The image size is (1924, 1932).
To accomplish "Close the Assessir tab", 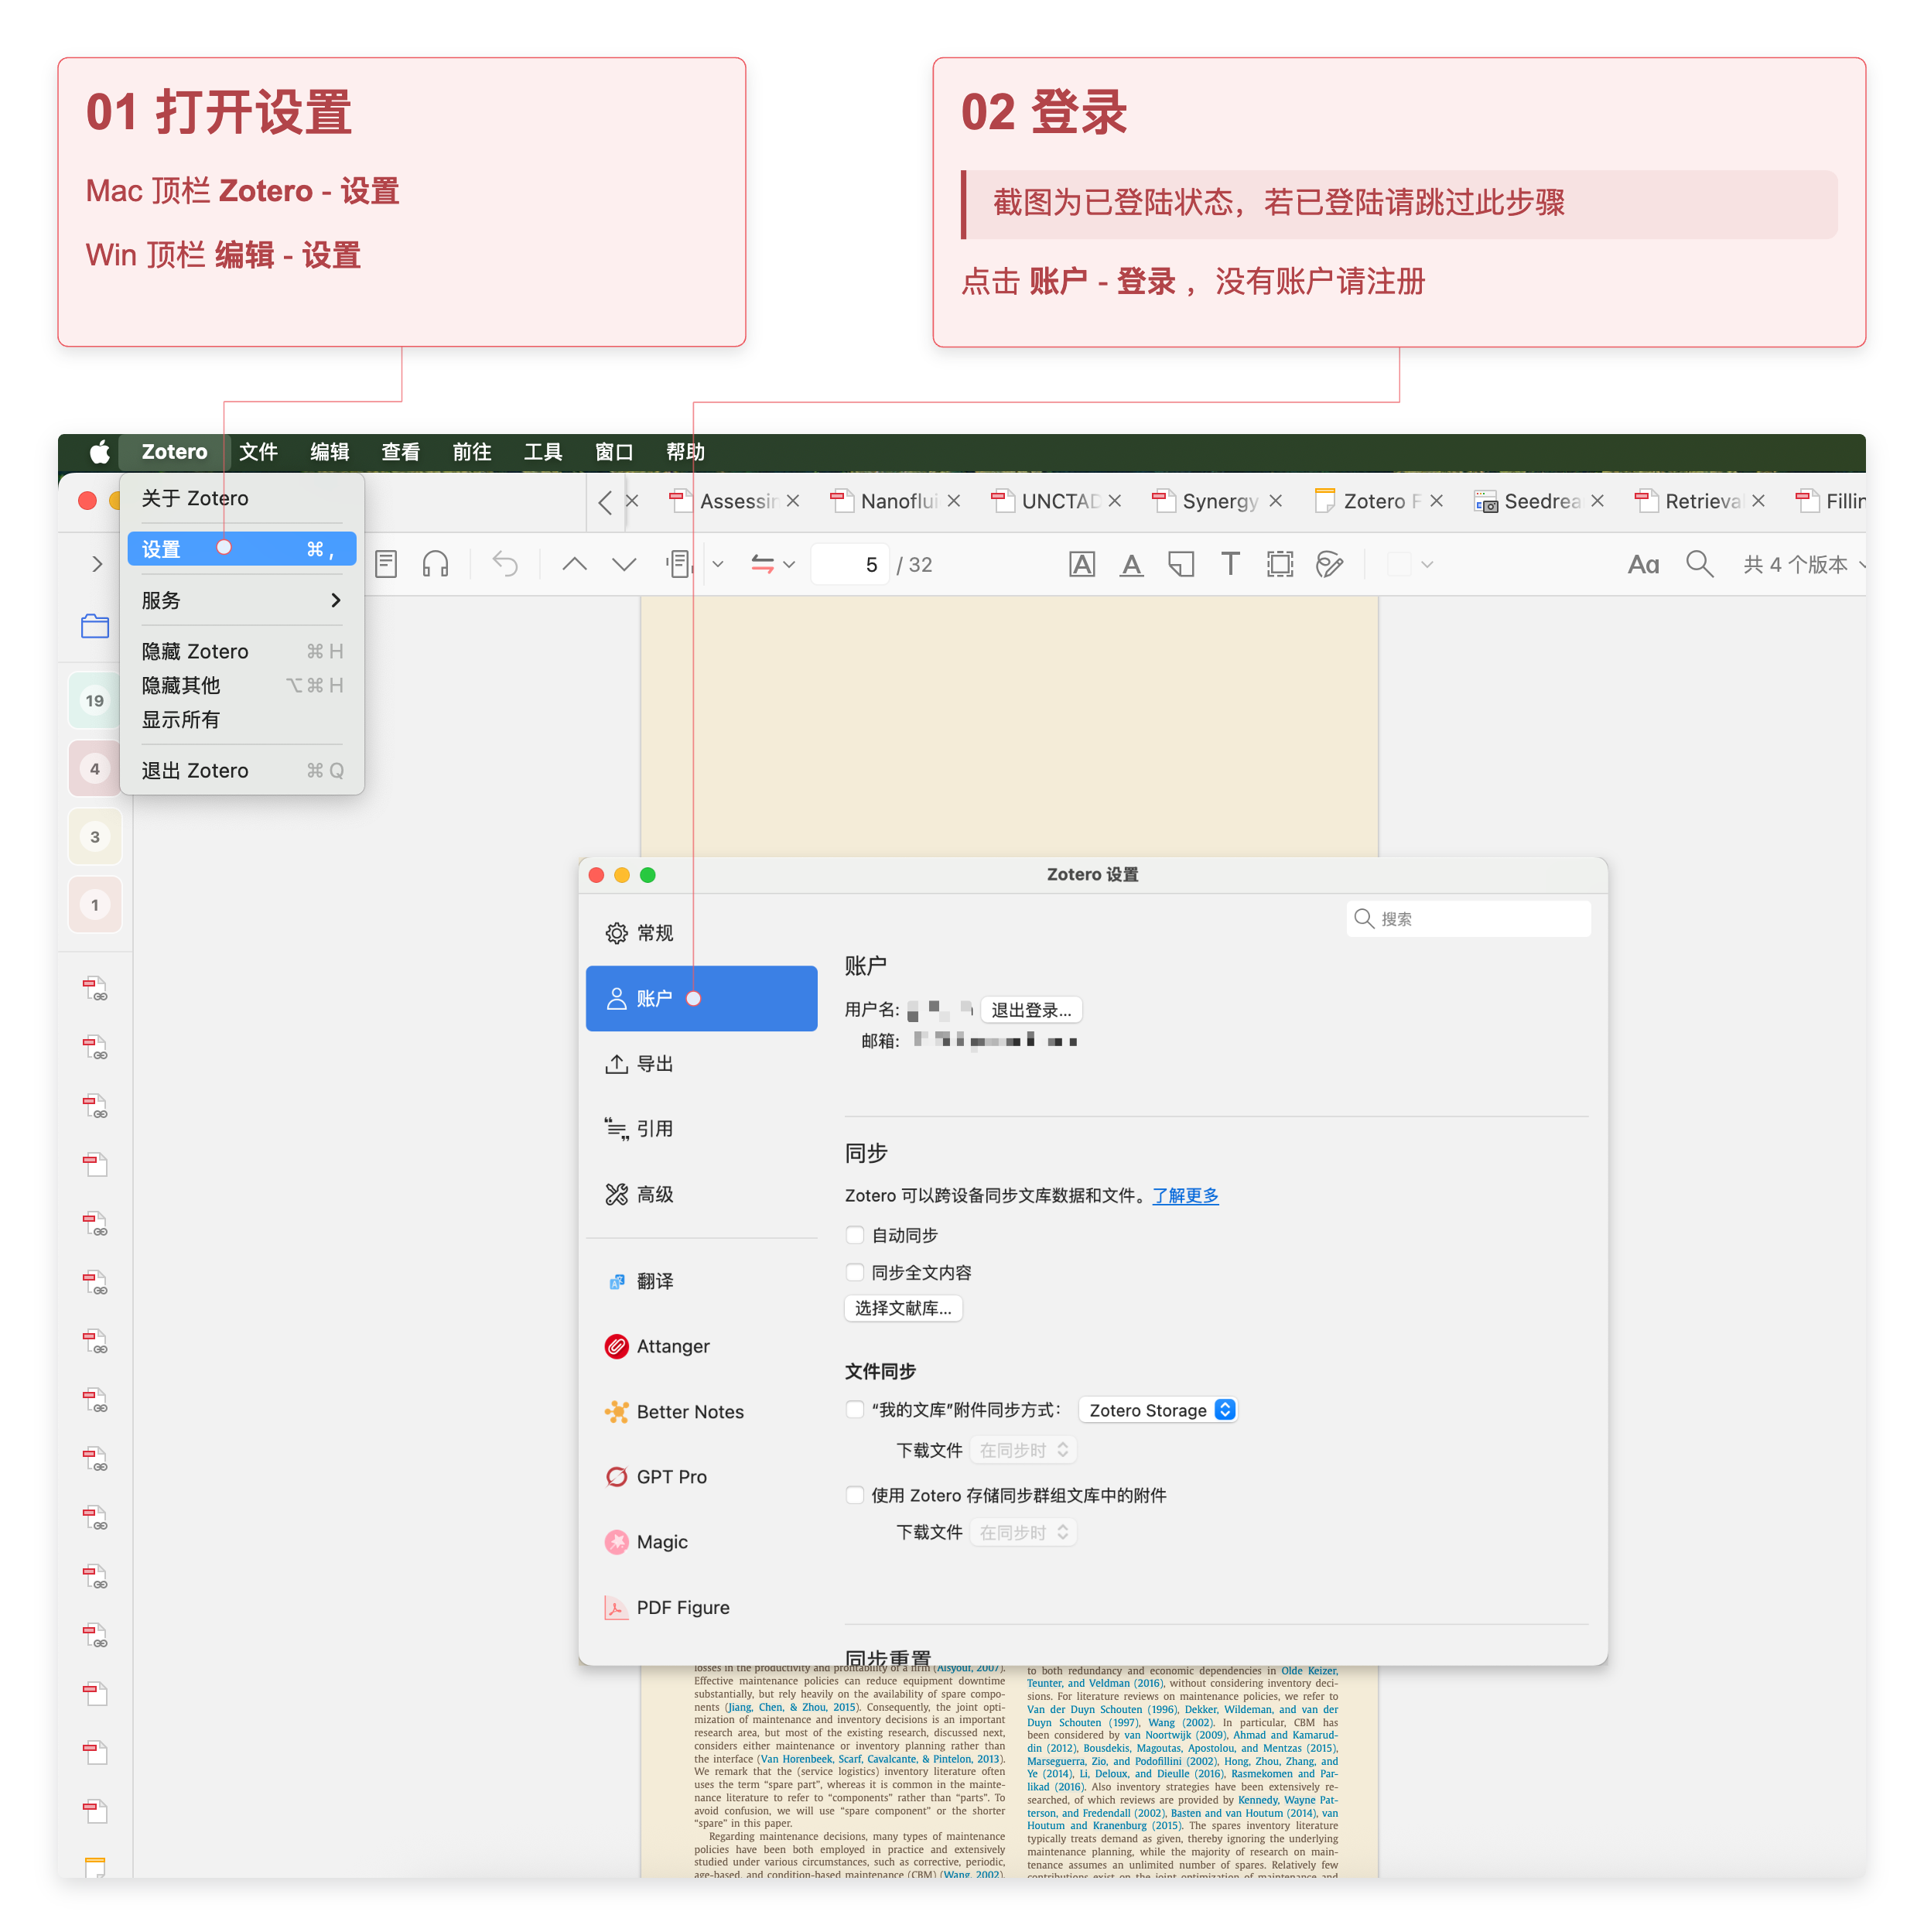I will tap(793, 501).
